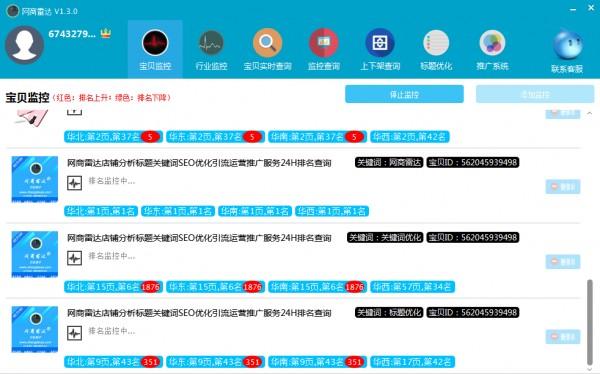Open the 行业监控 heartbeat icon
Image resolution: width=600 pixels, height=374 pixels.
211,43
